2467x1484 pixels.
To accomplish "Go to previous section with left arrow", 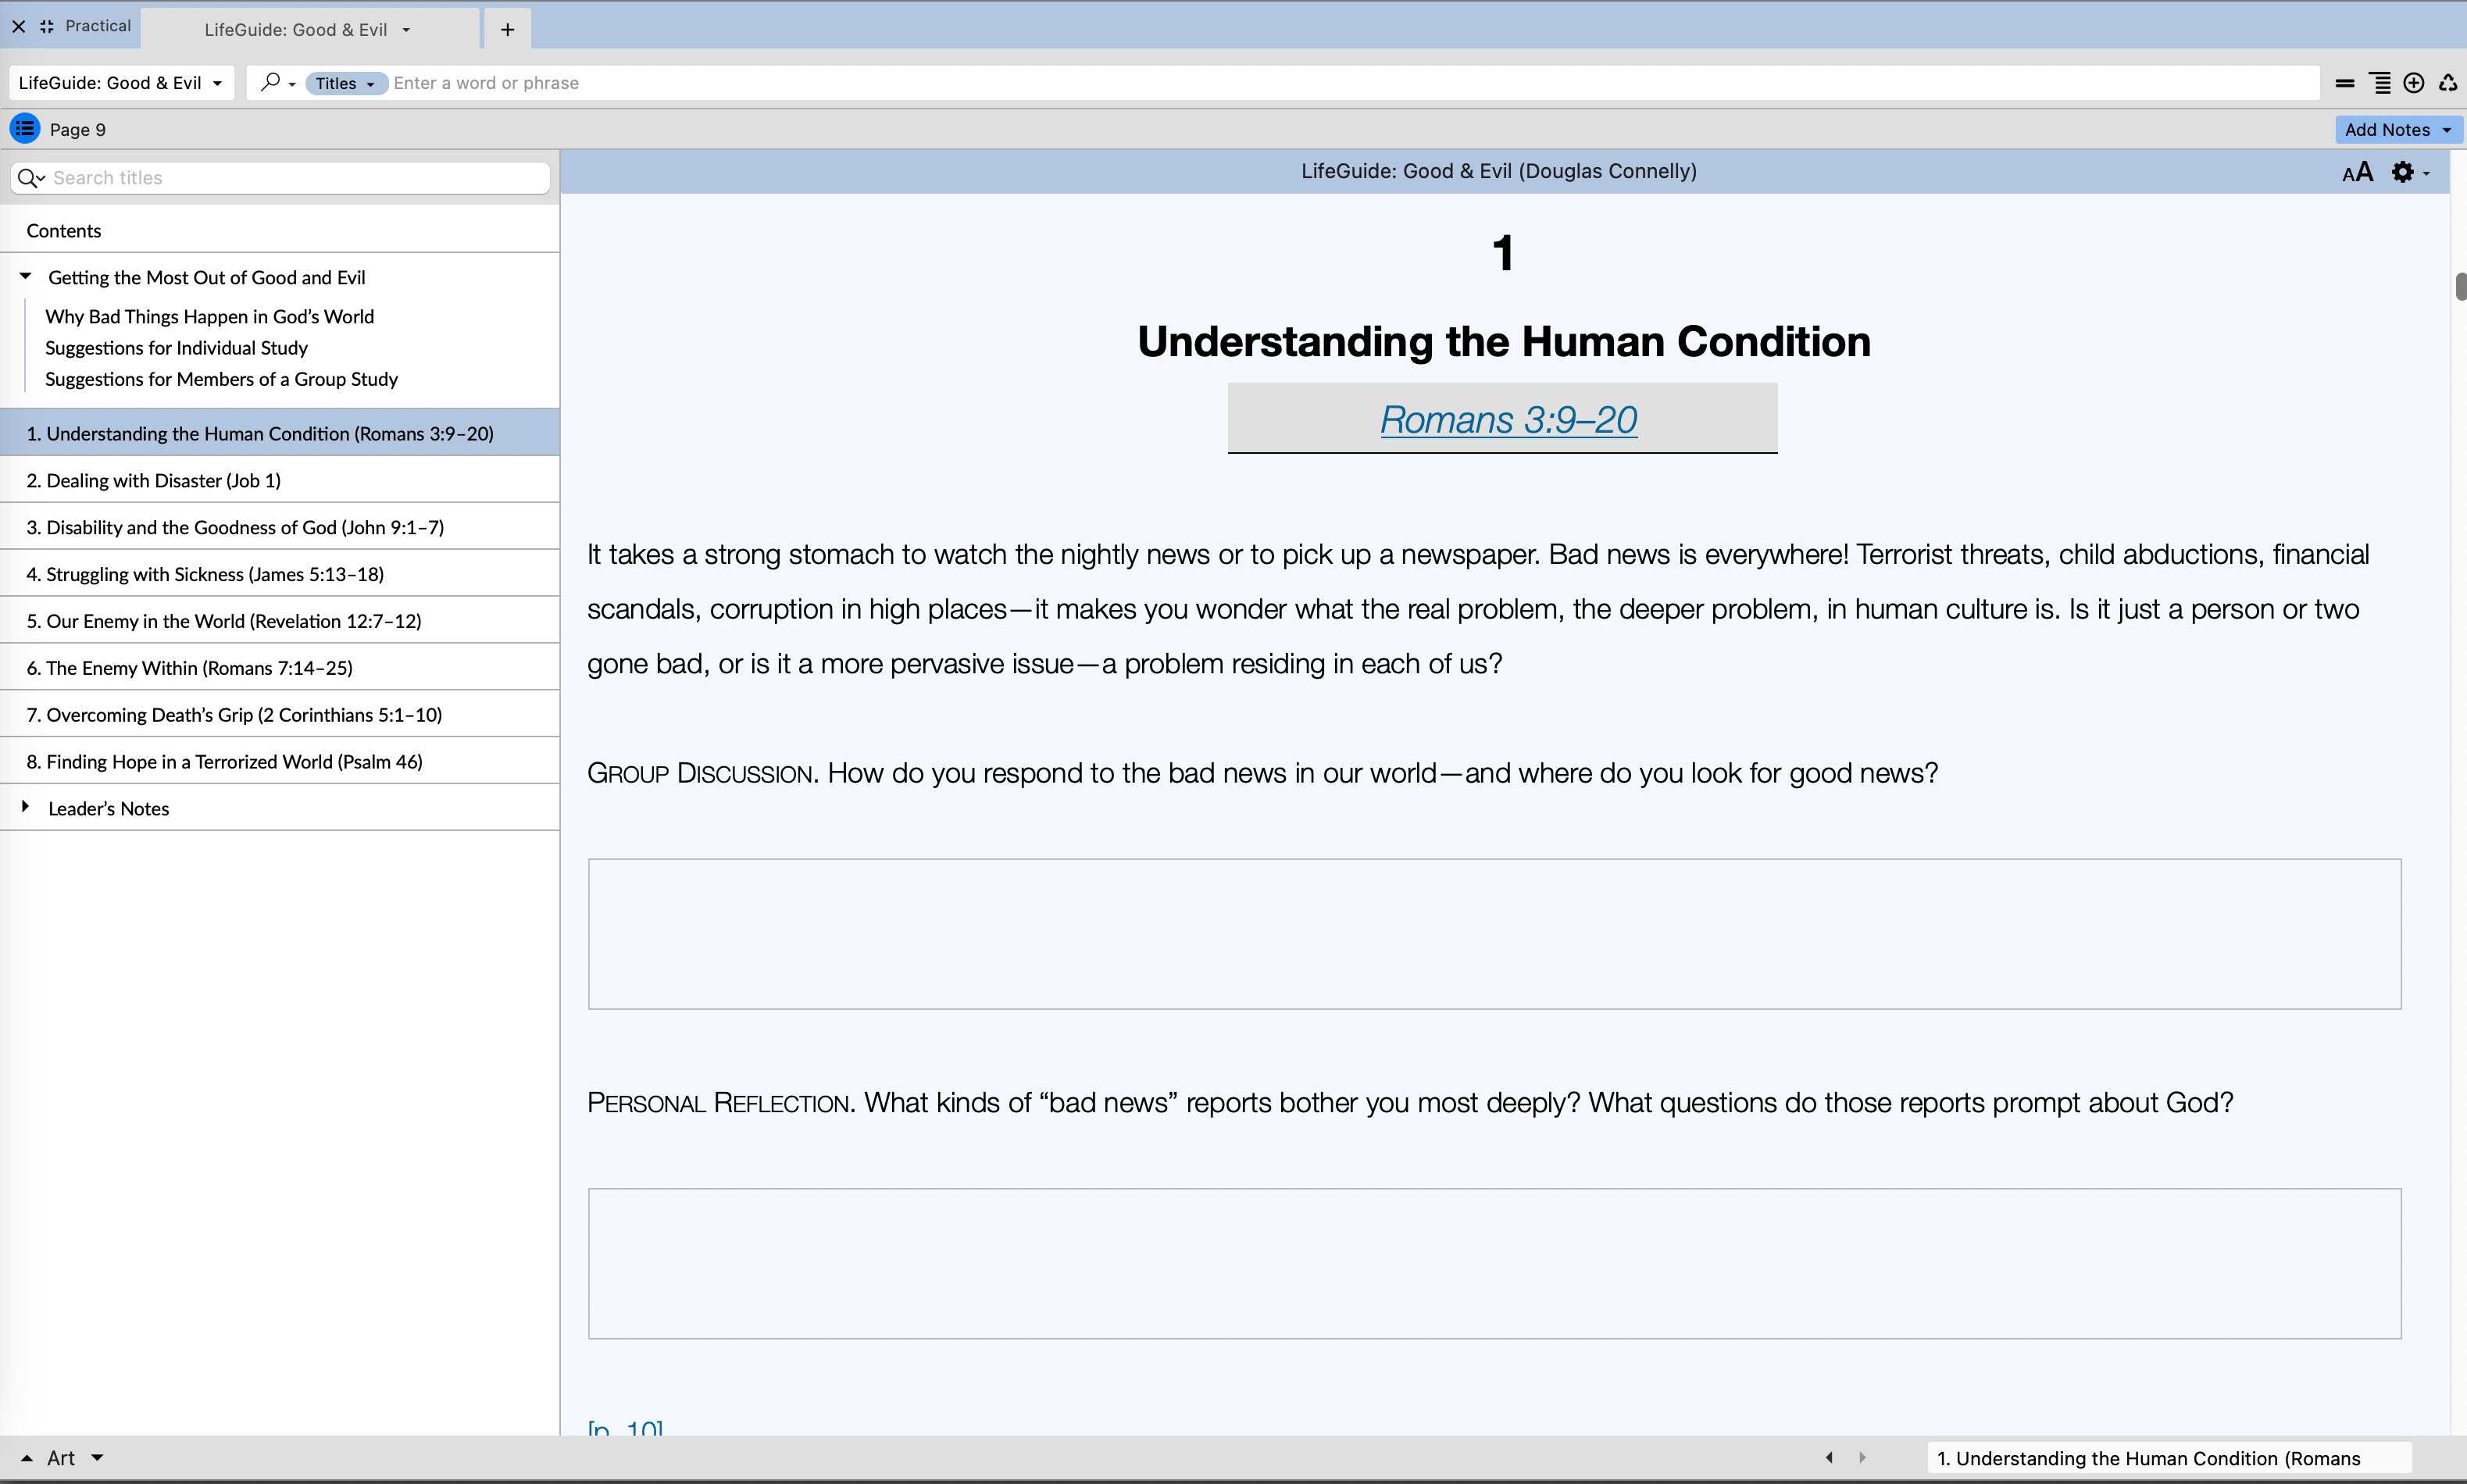I will [1829, 1457].
